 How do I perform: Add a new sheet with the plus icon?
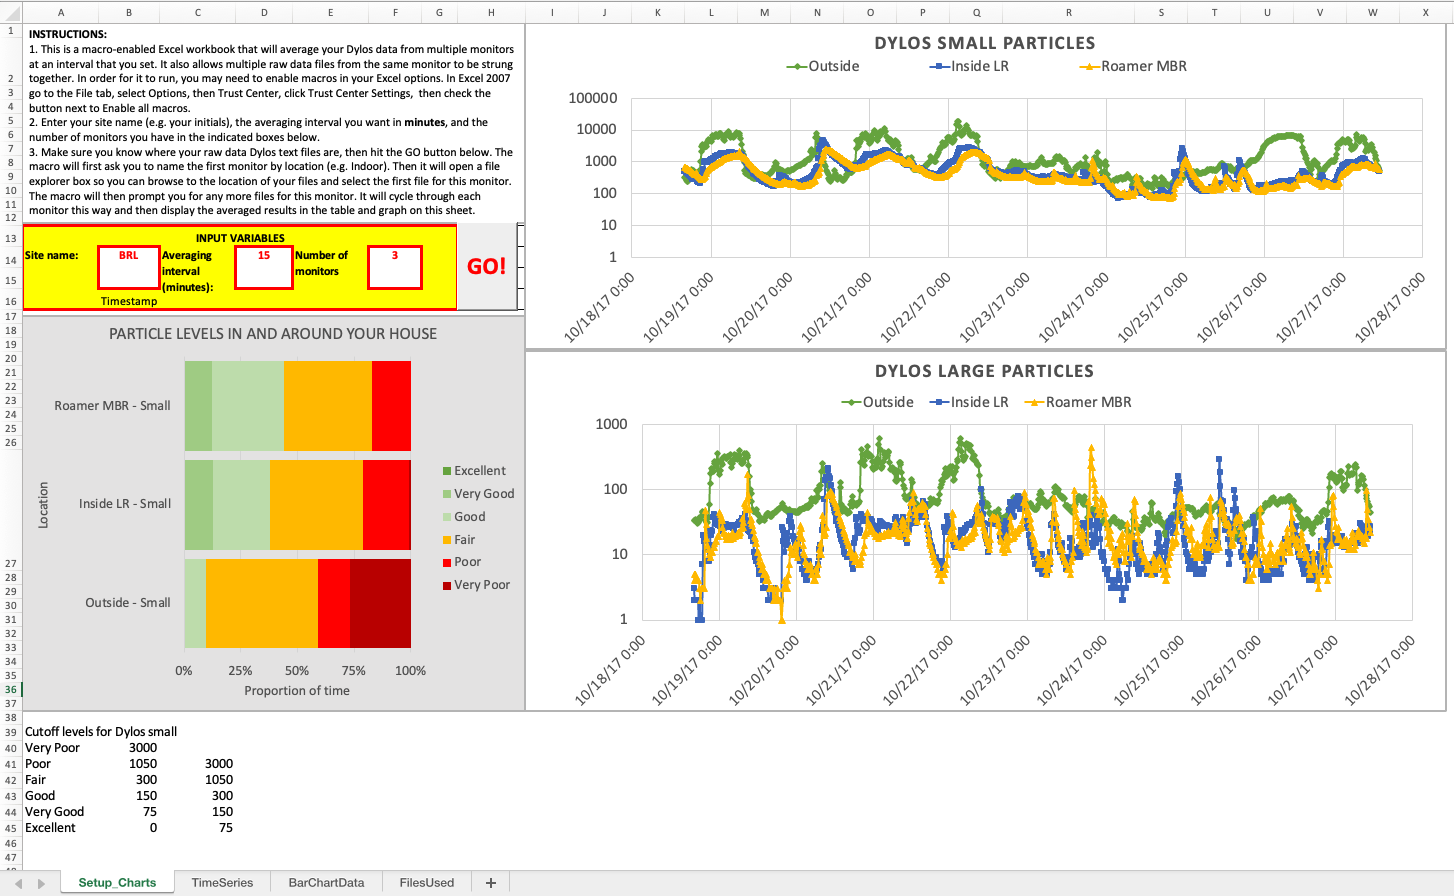click(491, 883)
